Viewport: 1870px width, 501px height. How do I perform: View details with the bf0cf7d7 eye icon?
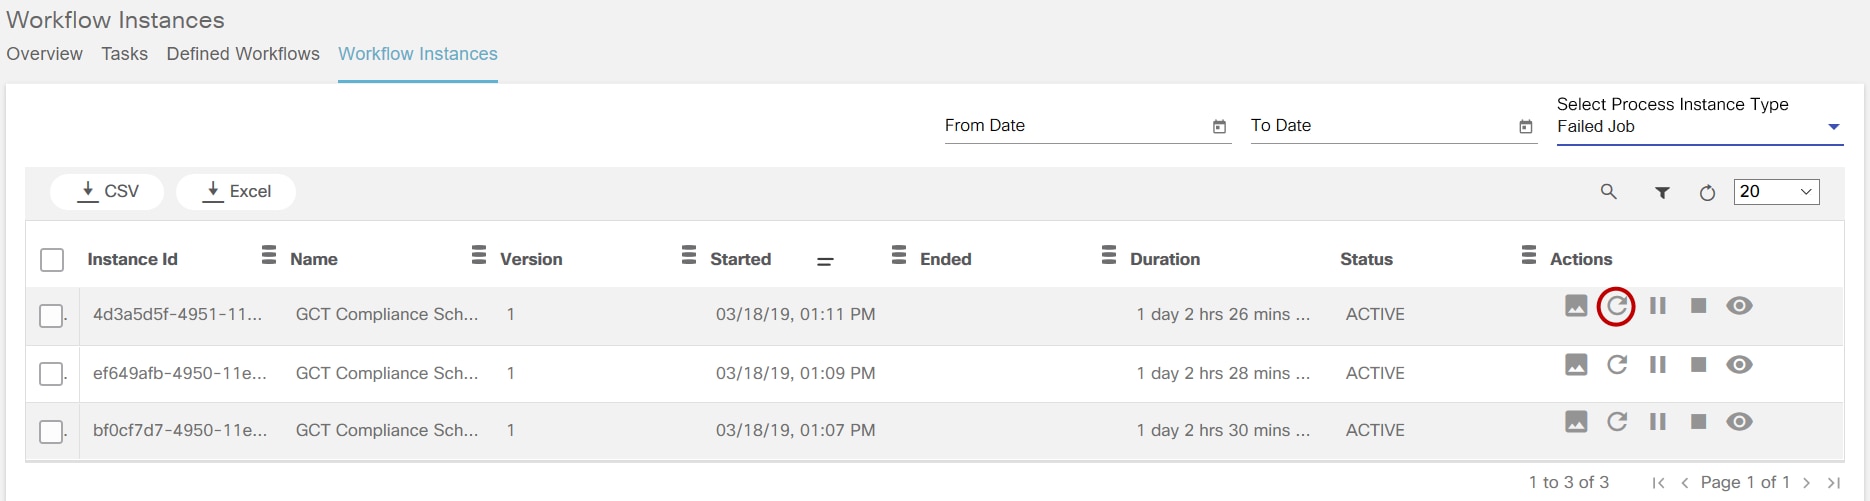(1739, 422)
